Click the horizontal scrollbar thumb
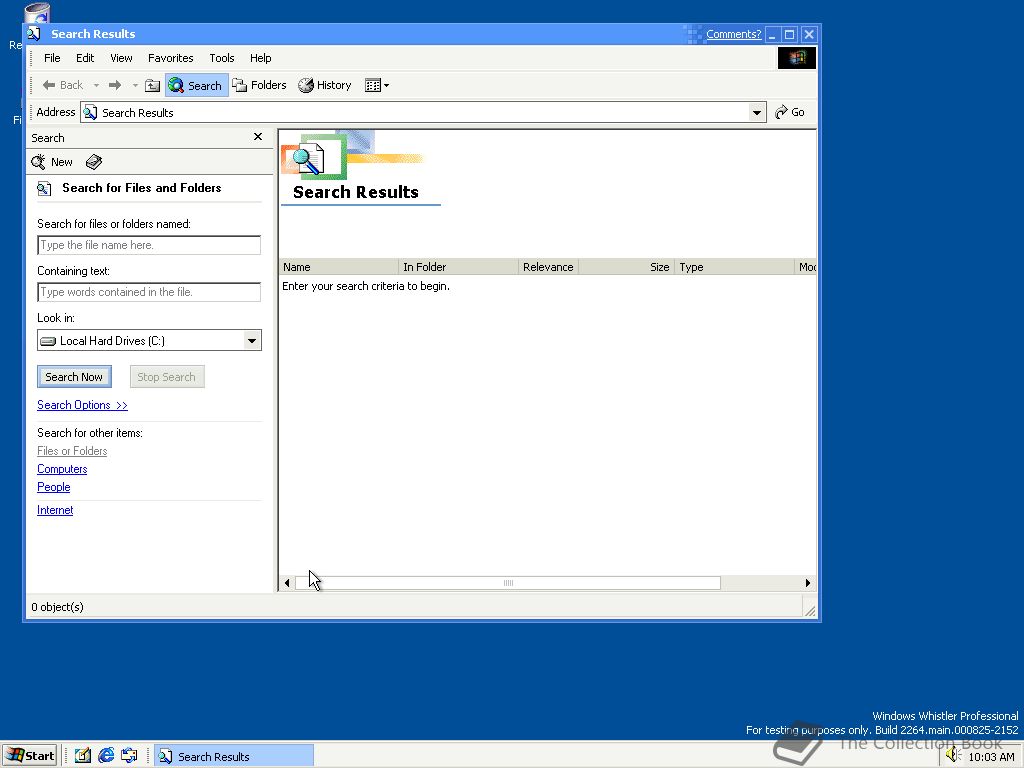The image size is (1024, 768). click(508, 583)
